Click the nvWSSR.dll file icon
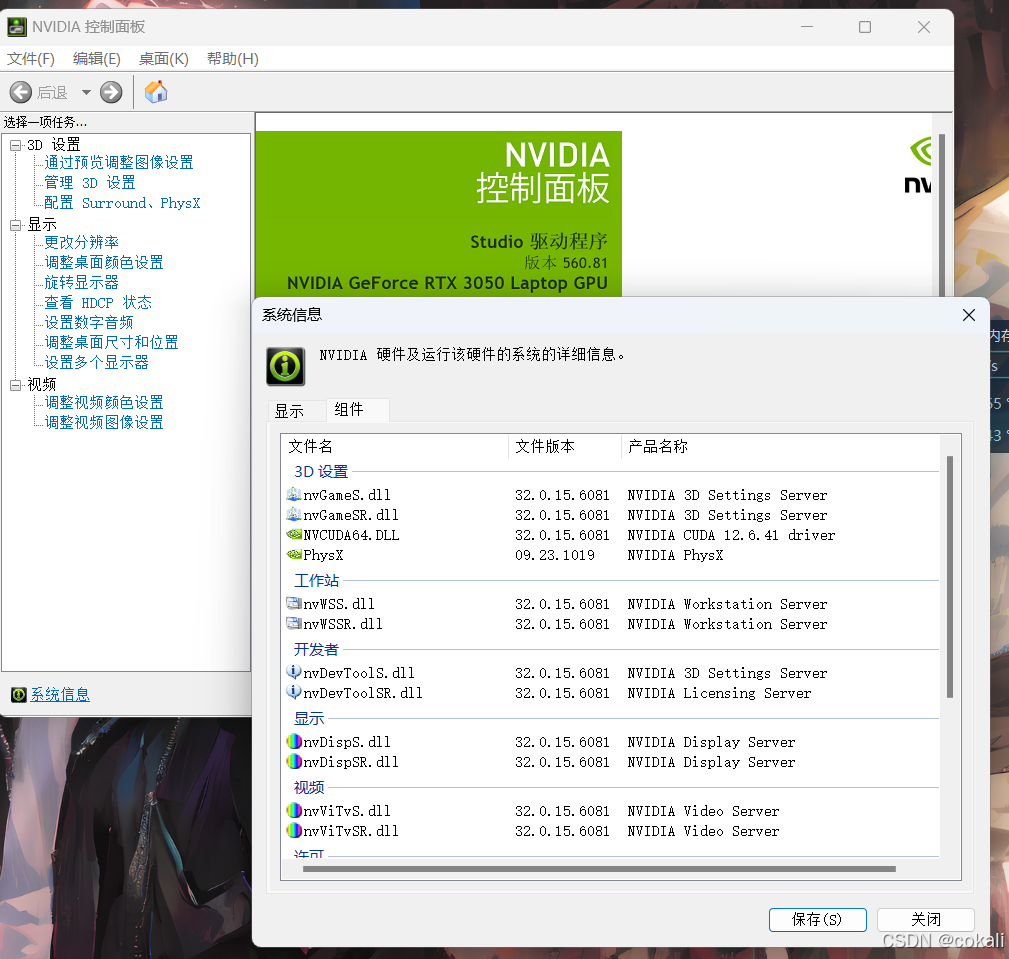 pos(293,623)
